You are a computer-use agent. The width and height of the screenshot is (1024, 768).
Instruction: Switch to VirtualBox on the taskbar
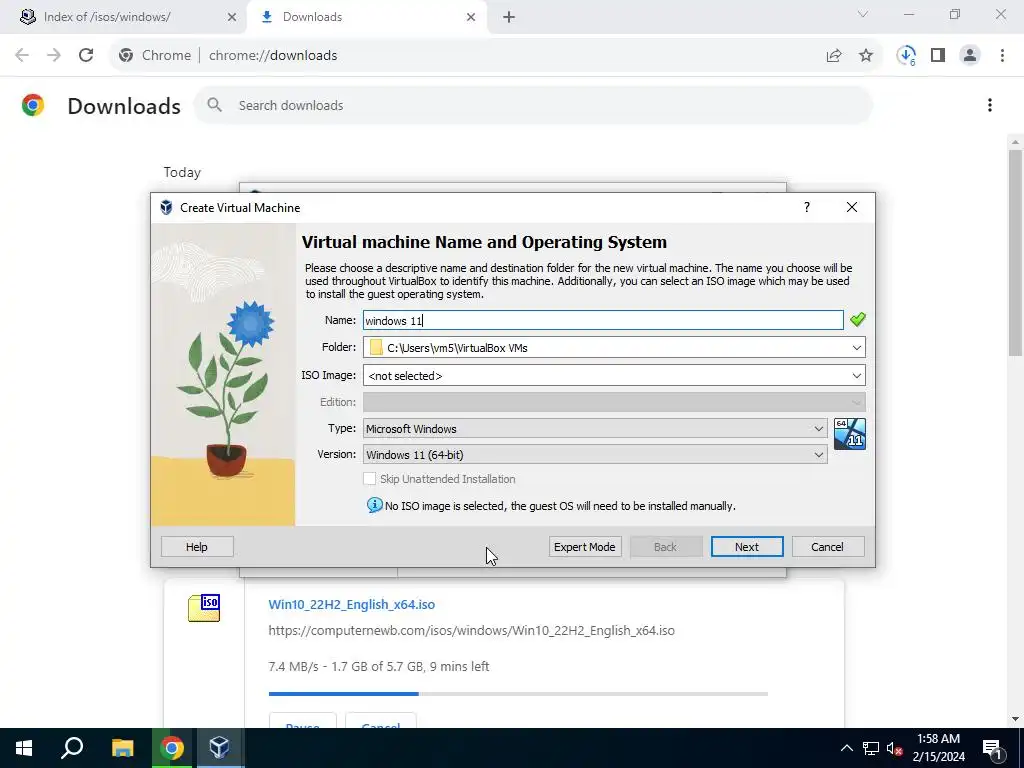219,748
